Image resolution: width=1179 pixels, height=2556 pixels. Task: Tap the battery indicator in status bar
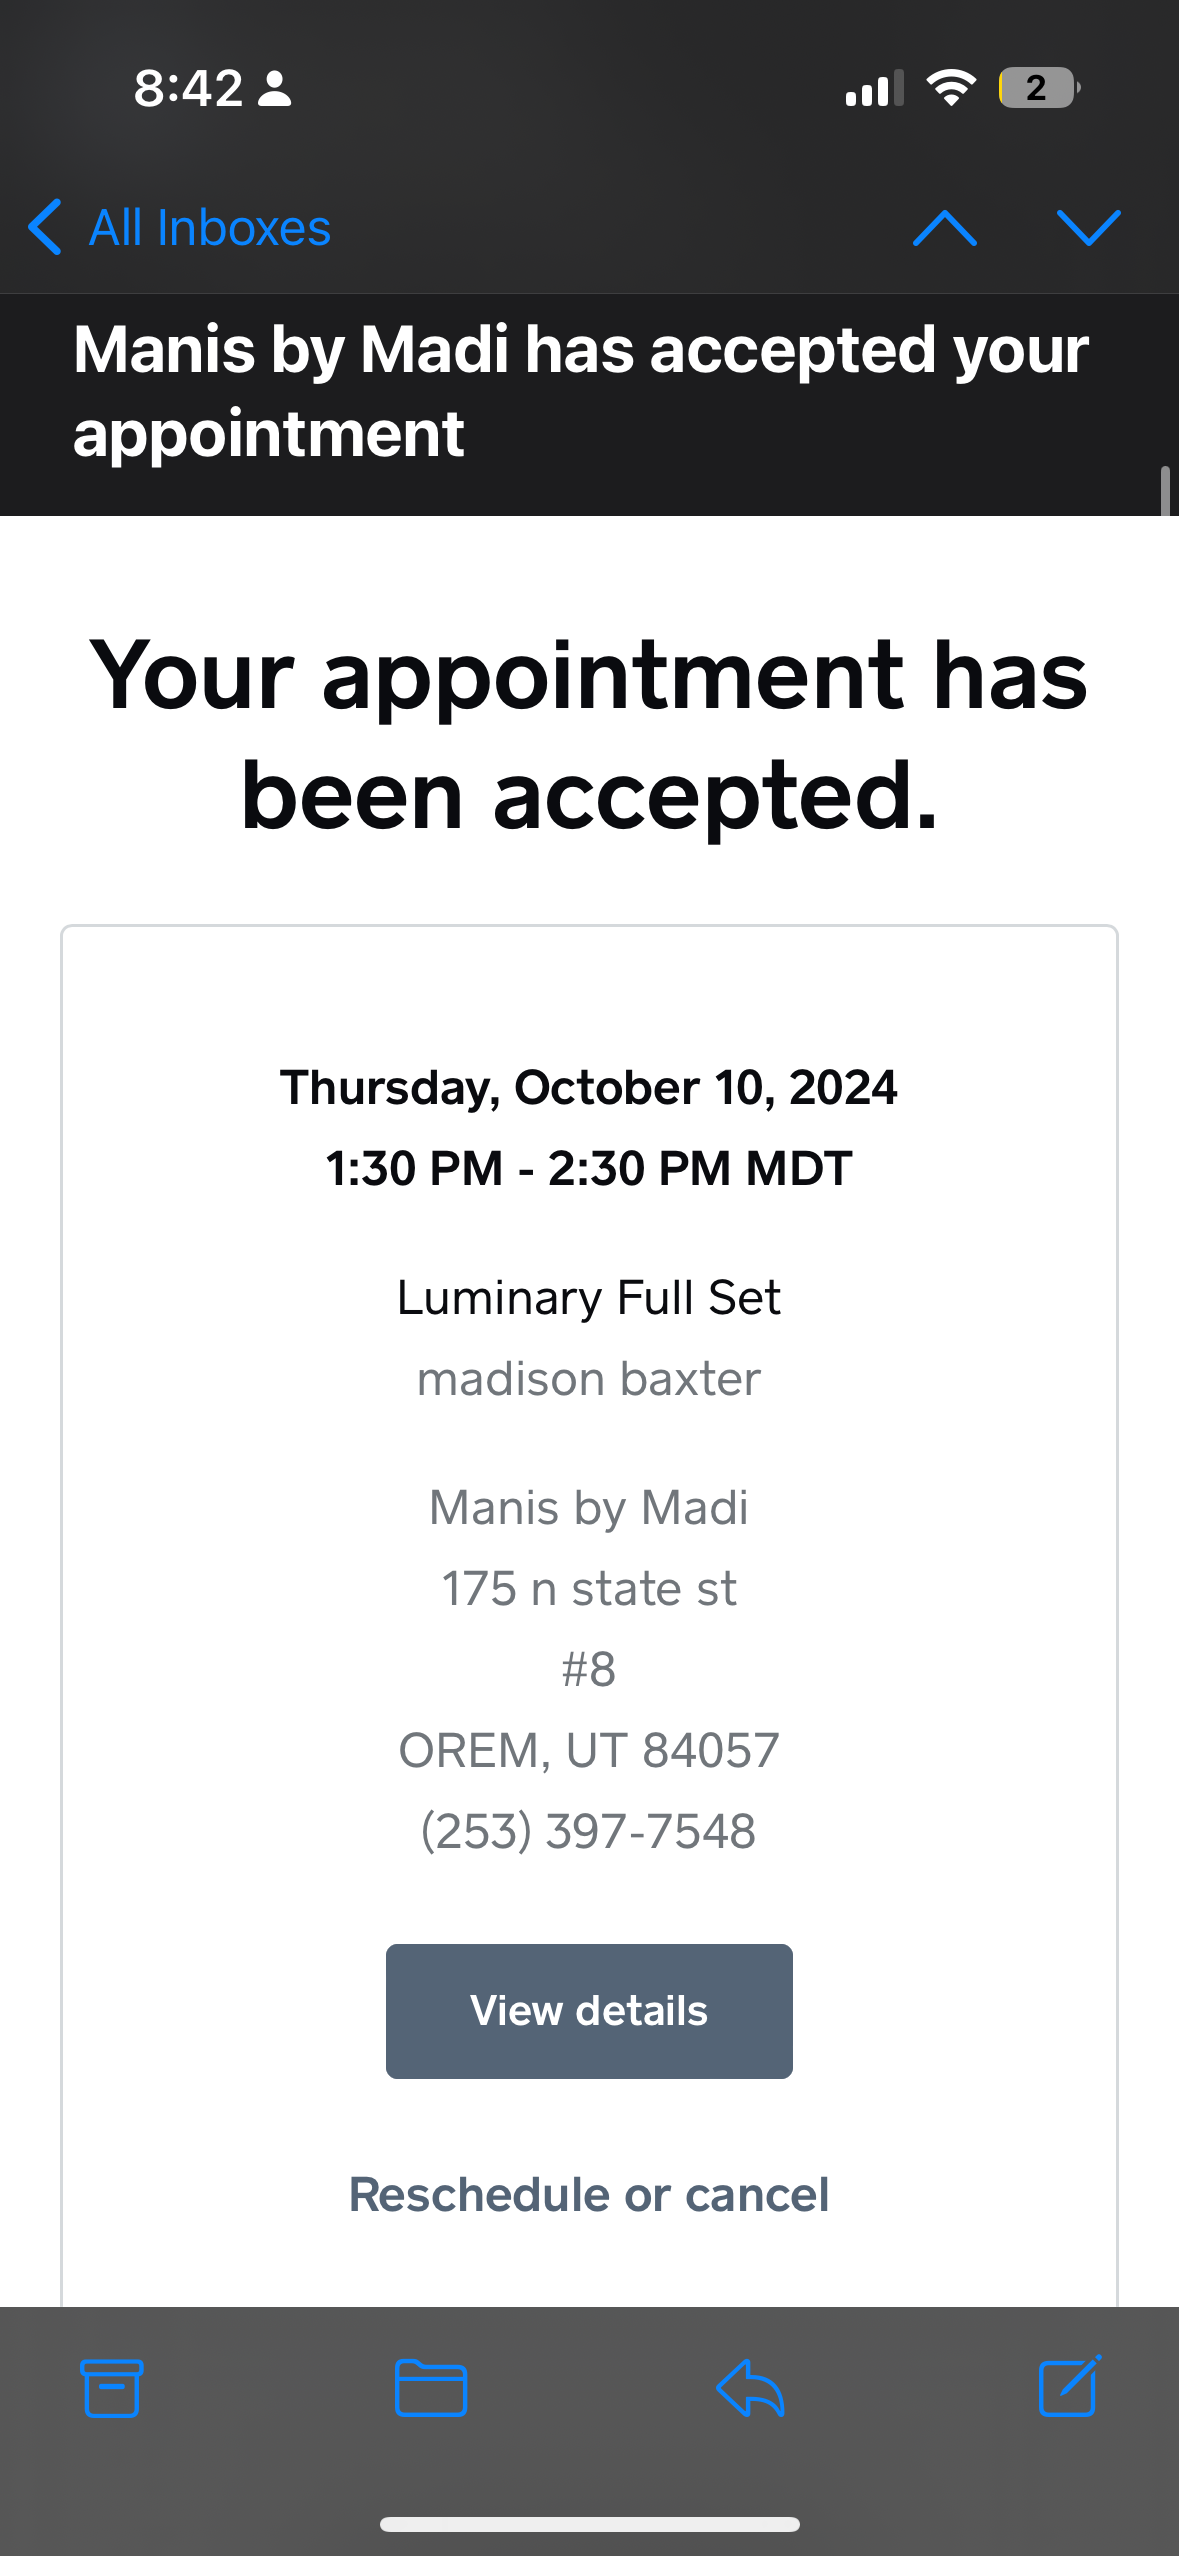pos(1038,88)
